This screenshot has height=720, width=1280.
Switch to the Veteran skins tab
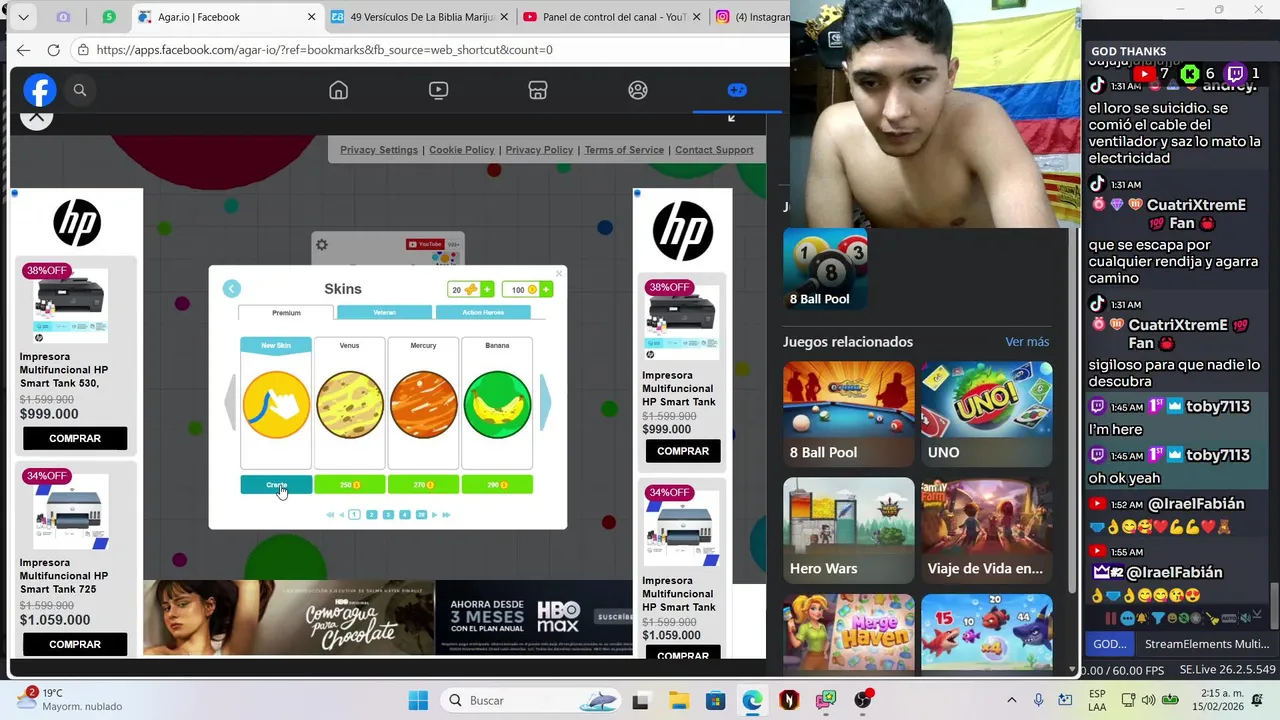pos(384,313)
